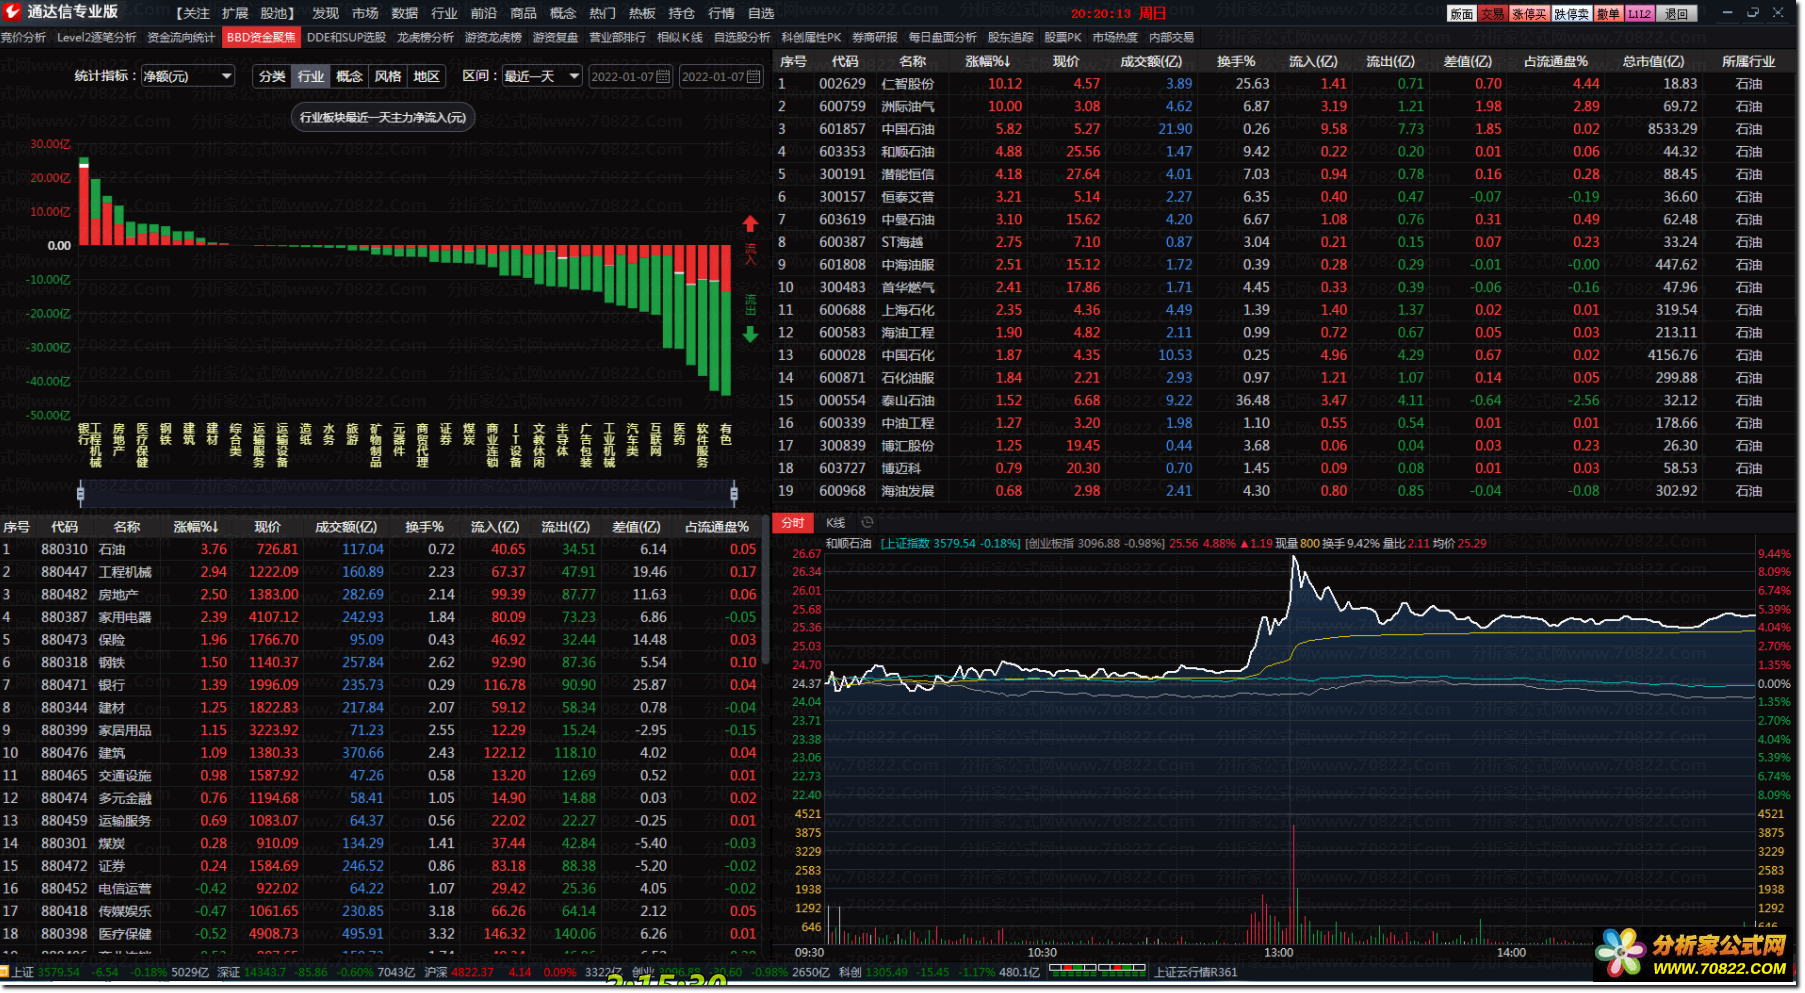Select the 行业 segment option
This screenshot has height=993, width=1805.
[x=311, y=76]
